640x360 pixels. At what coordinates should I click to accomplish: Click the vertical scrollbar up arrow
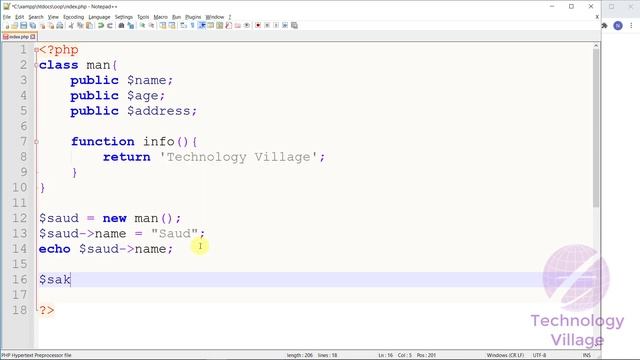pos(596,46)
